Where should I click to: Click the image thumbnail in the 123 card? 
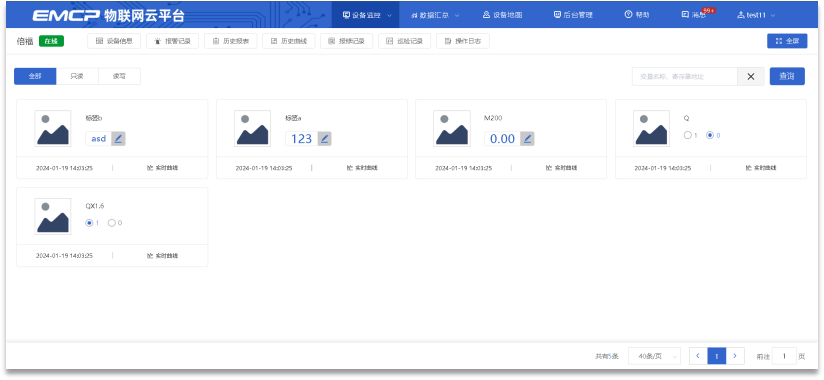252,128
